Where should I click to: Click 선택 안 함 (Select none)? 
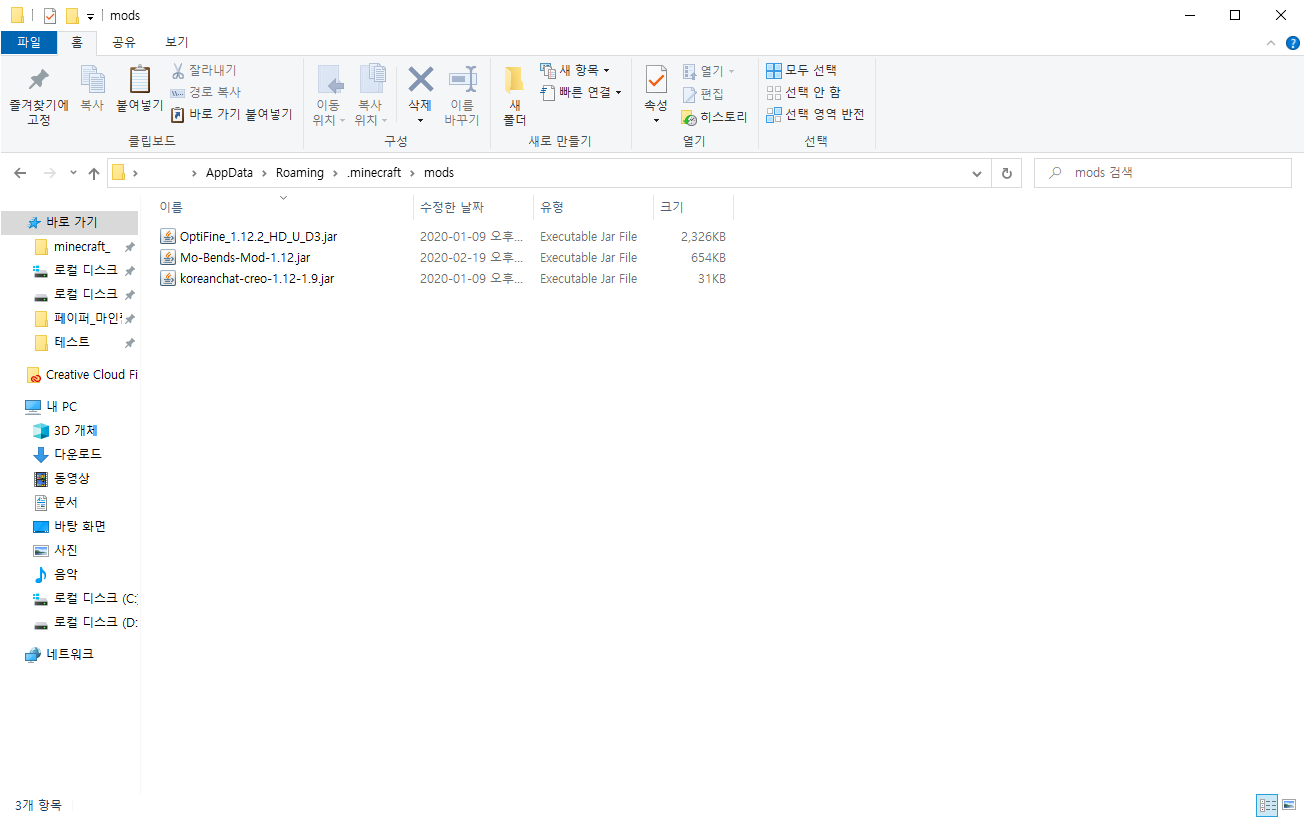803,92
